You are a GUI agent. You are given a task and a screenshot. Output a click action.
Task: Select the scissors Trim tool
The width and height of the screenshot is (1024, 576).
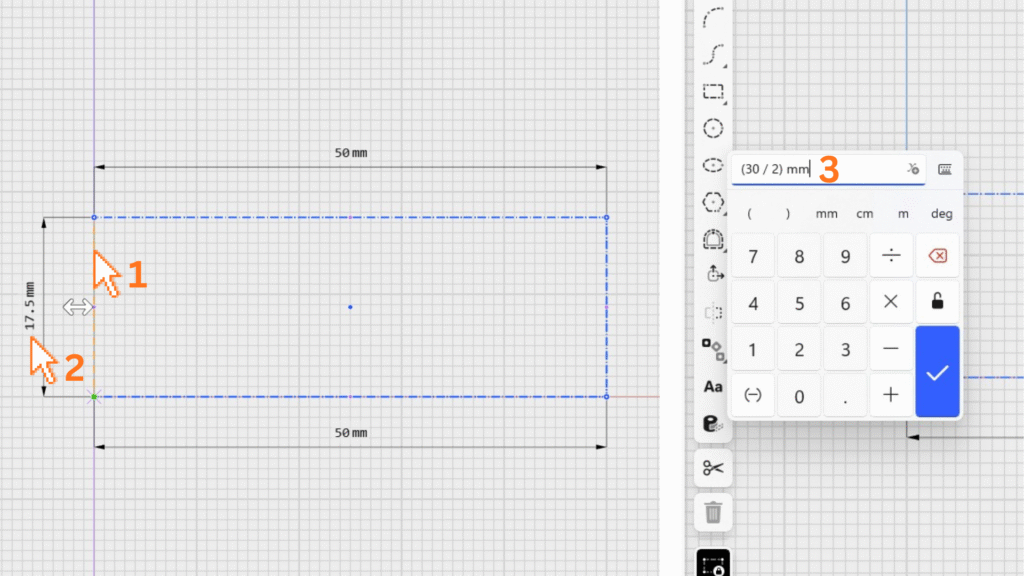coord(713,468)
